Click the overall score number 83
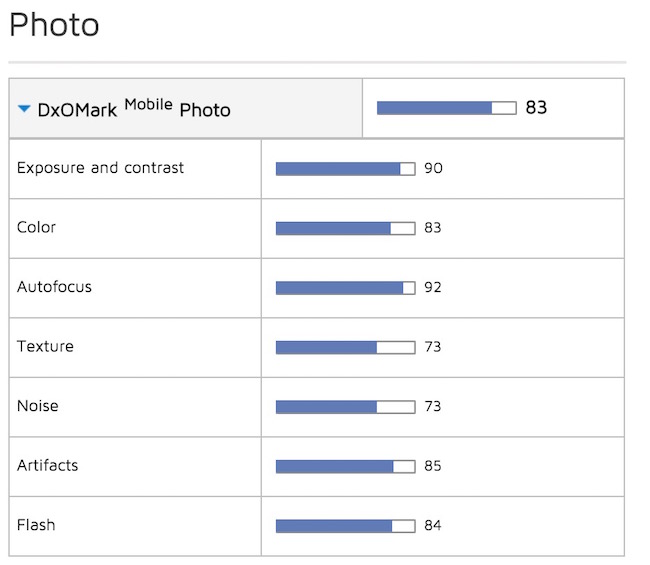 point(536,108)
